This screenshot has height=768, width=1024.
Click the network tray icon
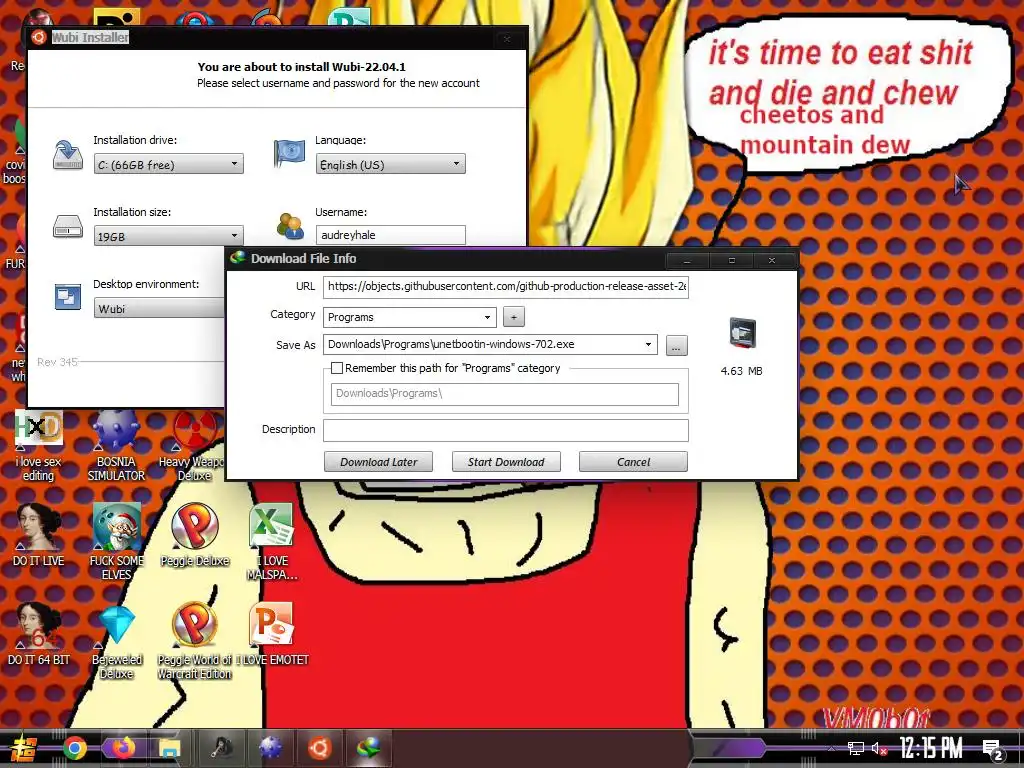pos(856,748)
